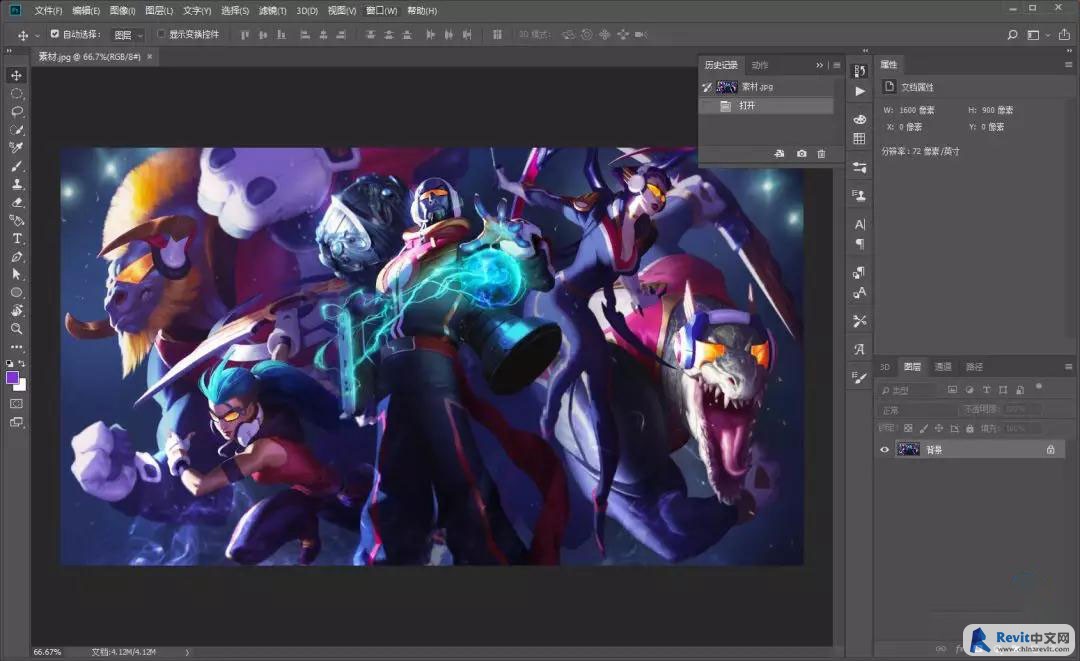
Task: Change the screen mode
Action: pos(17,422)
